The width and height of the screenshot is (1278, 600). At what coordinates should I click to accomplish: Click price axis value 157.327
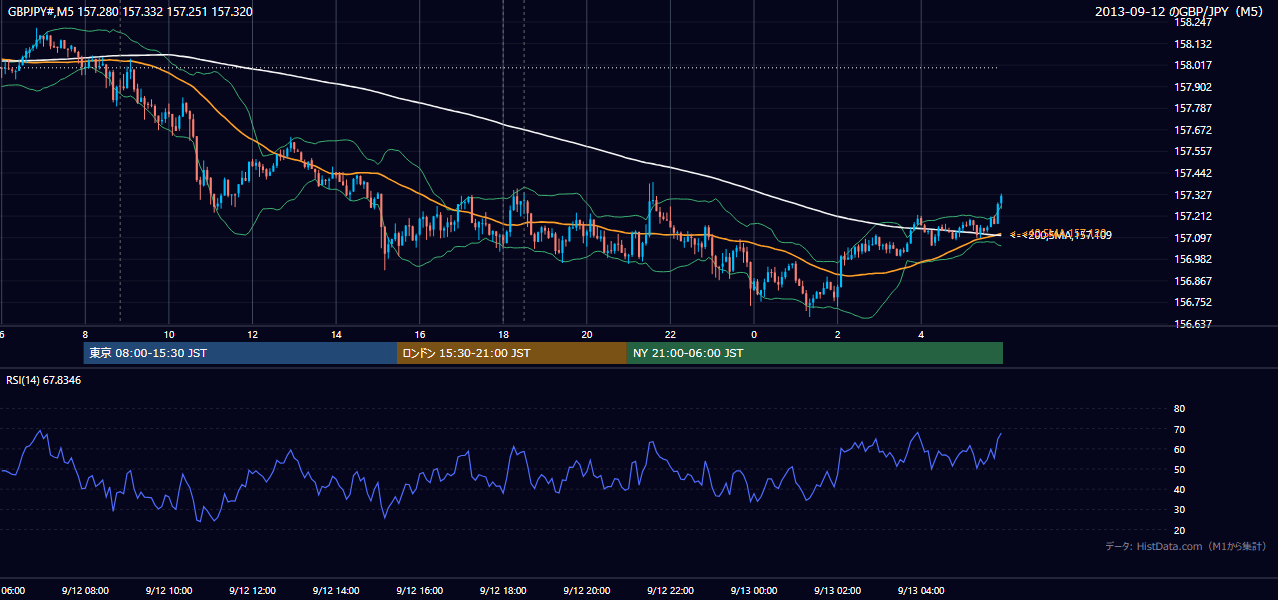click(x=1194, y=195)
